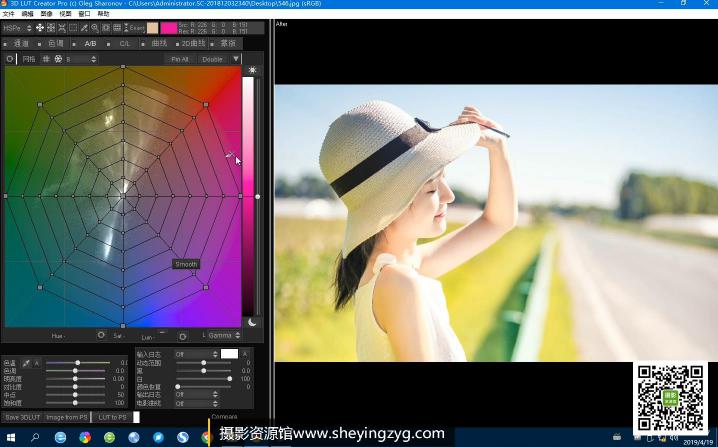Switch to the 2D曲线 tab

click(x=191, y=44)
